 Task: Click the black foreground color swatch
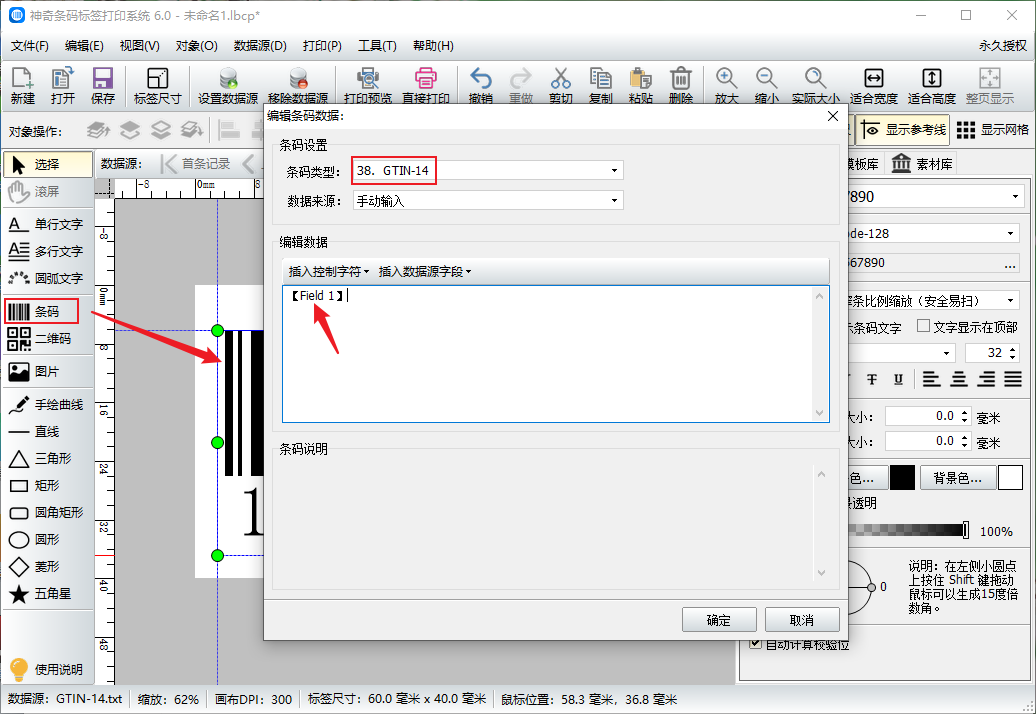pos(902,478)
